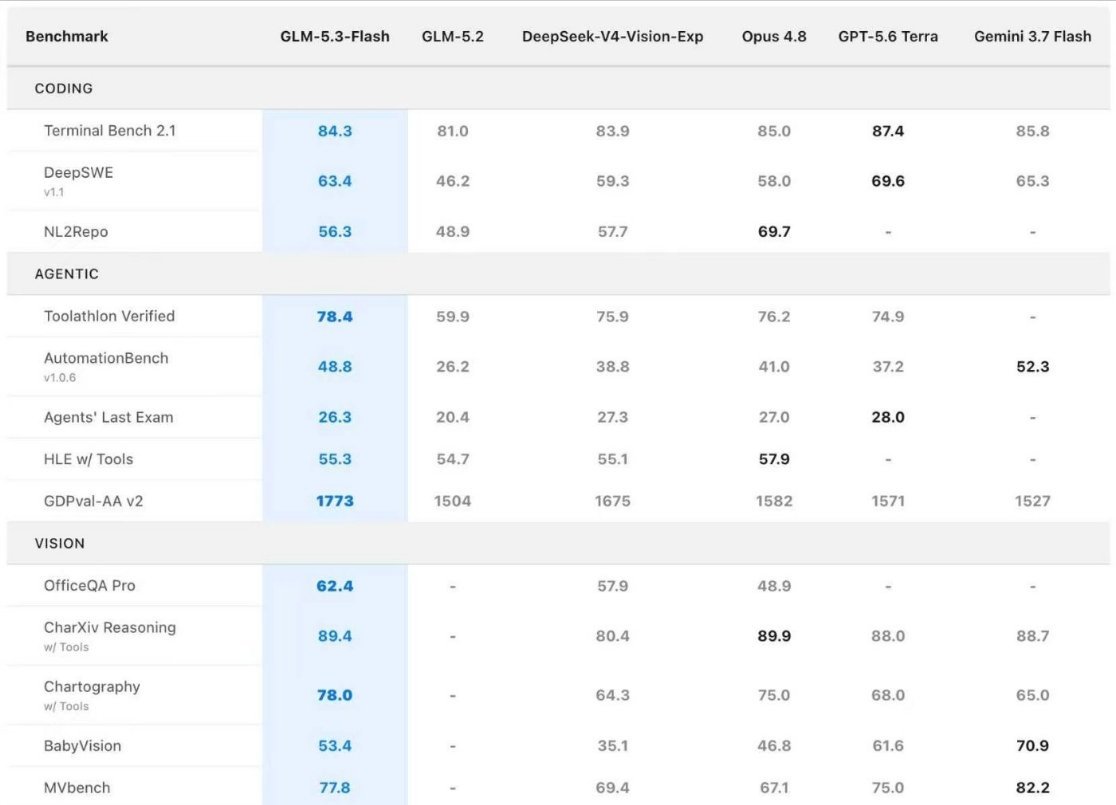The height and width of the screenshot is (805, 1116).
Task: Click the 48.8 AutomationBench score
Action: pyautogui.click(x=335, y=367)
